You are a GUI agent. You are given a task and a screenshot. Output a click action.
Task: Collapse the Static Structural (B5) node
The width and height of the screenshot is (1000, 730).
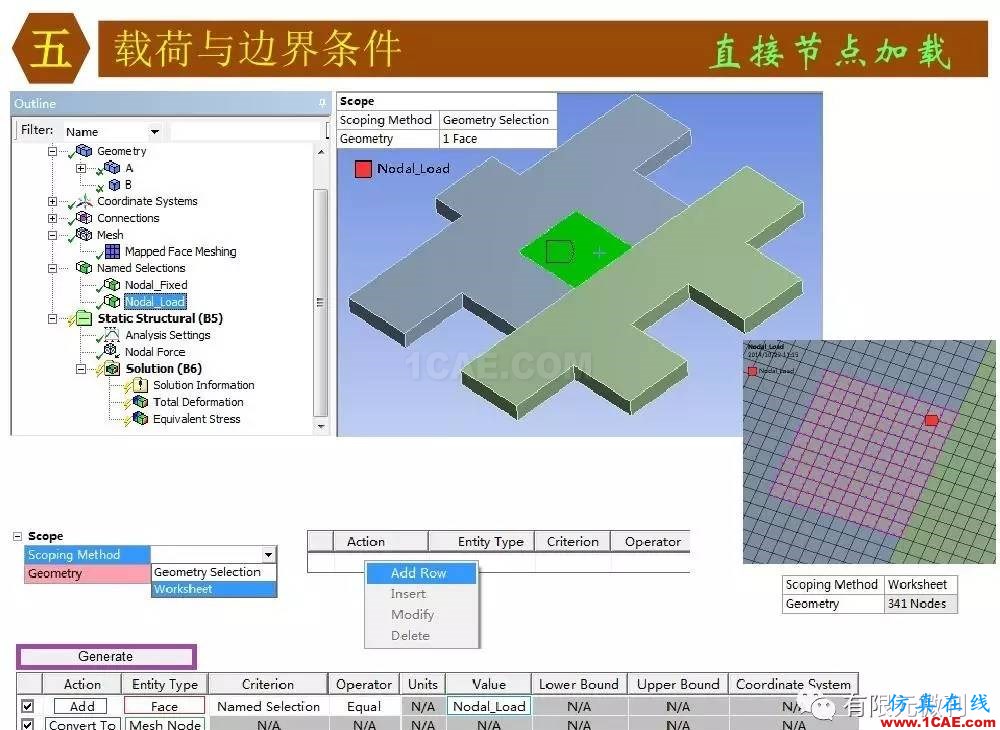pos(52,319)
